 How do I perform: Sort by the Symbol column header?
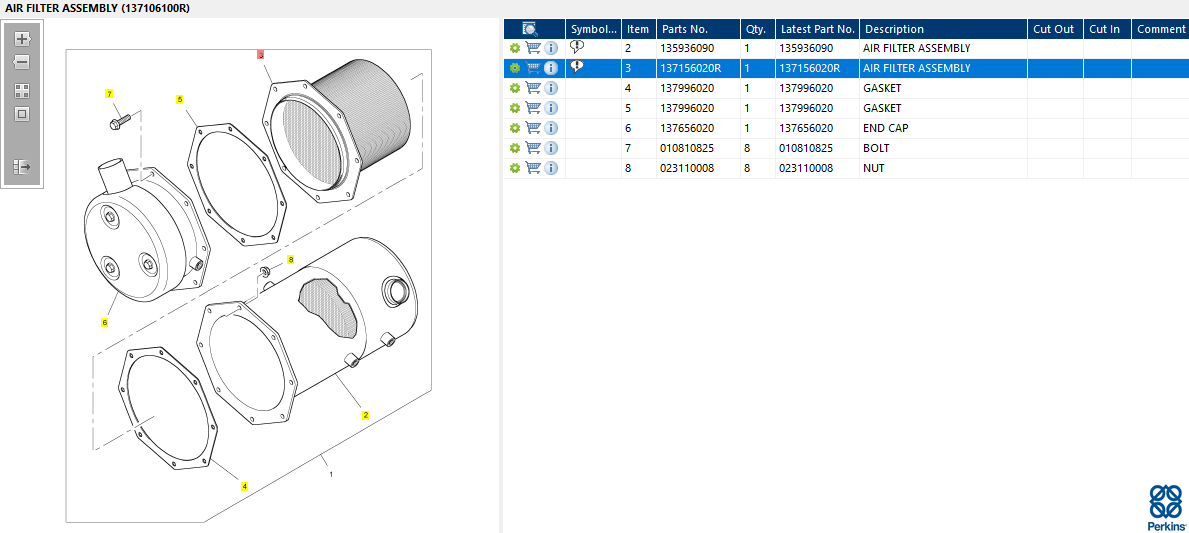[594, 29]
